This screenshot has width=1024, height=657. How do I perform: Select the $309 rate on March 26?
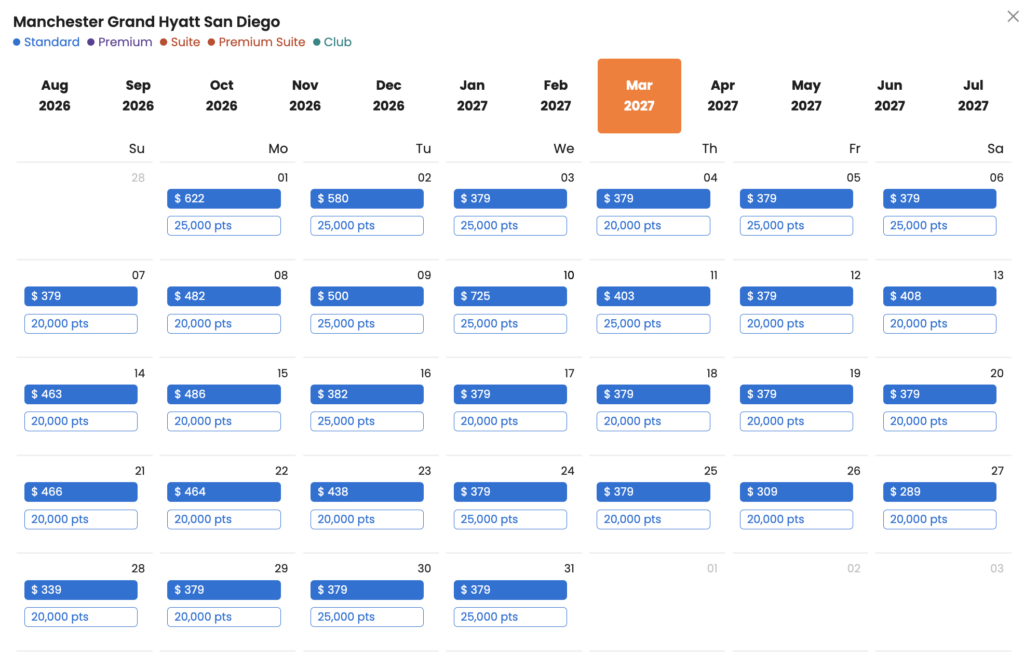tap(796, 492)
